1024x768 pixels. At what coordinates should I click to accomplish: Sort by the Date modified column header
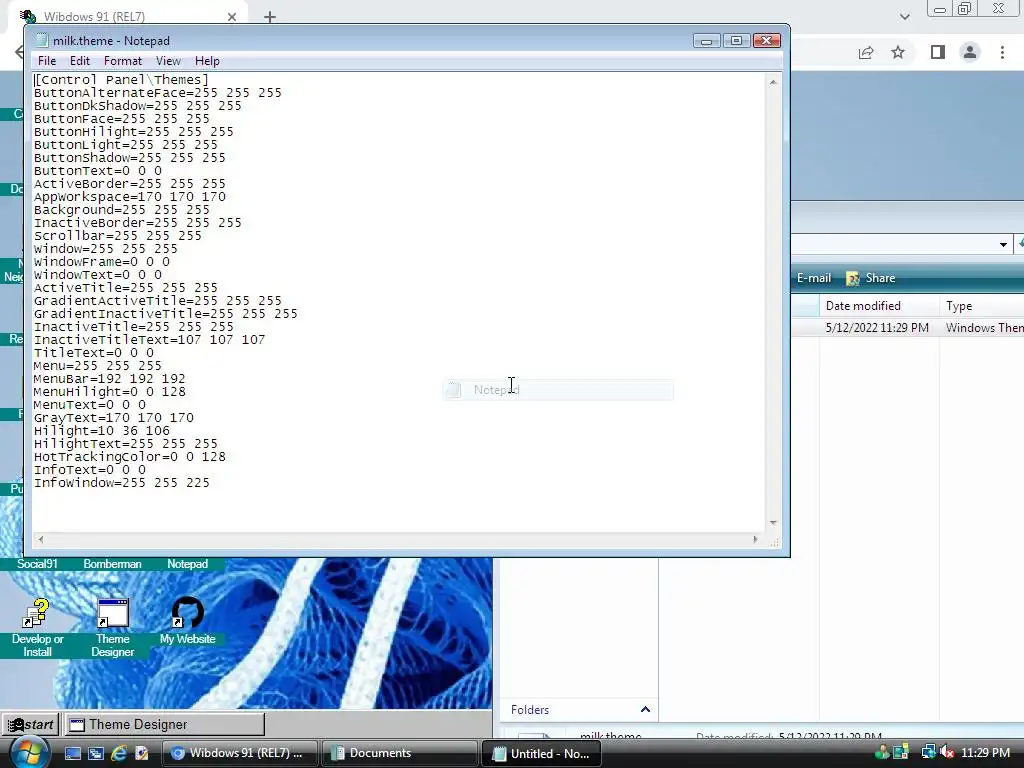pos(880,306)
